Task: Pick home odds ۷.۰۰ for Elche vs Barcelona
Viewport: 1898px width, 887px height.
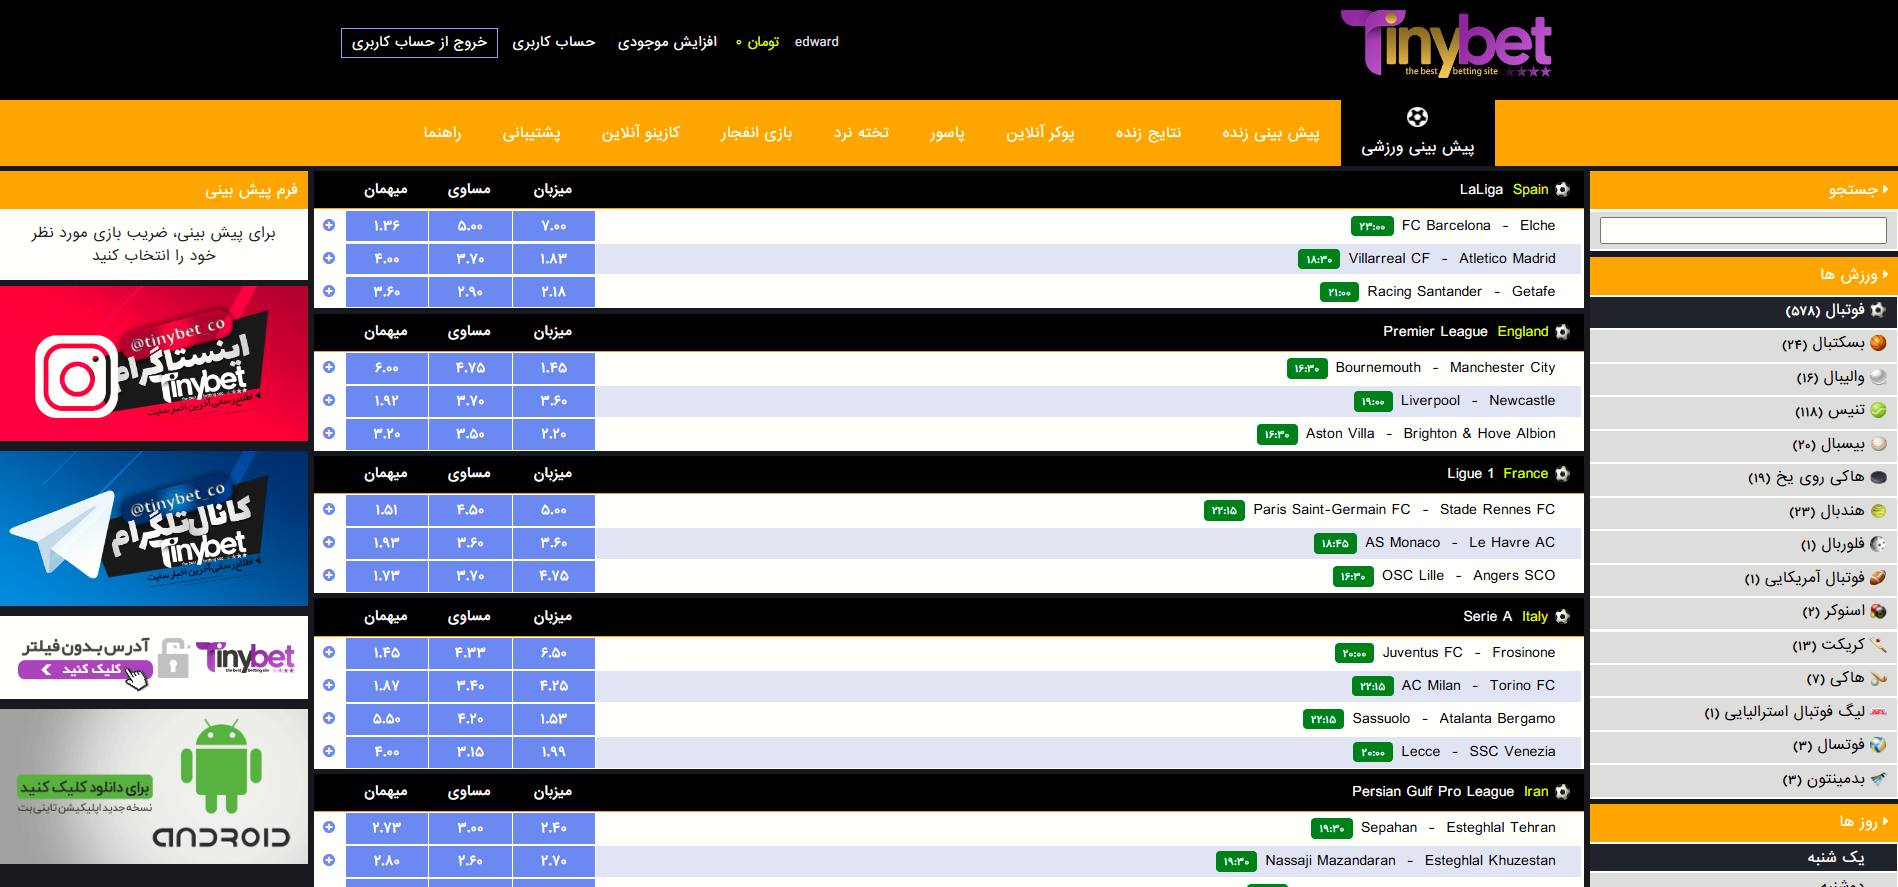Action: point(554,226)
